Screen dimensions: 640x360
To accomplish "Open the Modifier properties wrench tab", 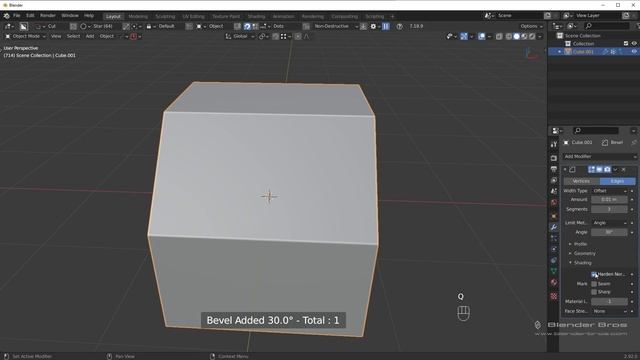I will coord(554,227).
